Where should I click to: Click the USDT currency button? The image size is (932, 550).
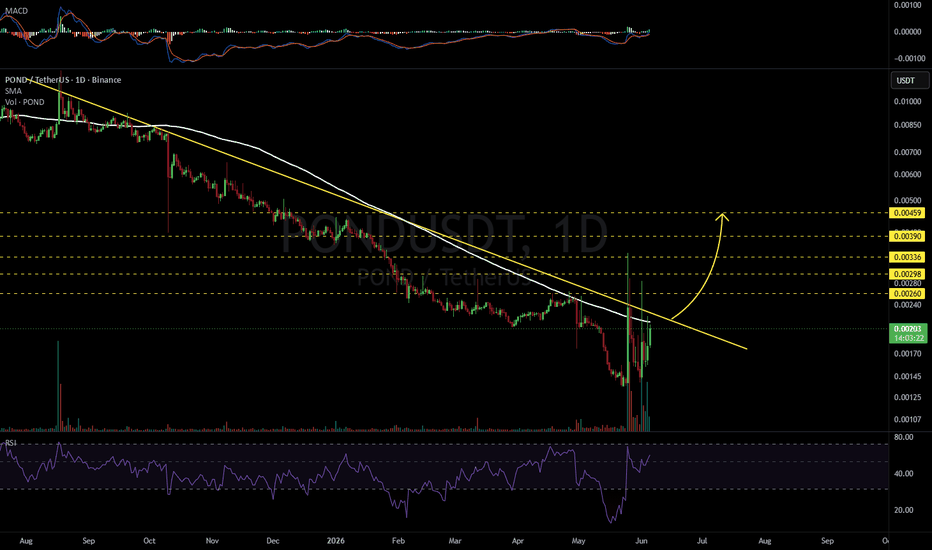point(909,80)
